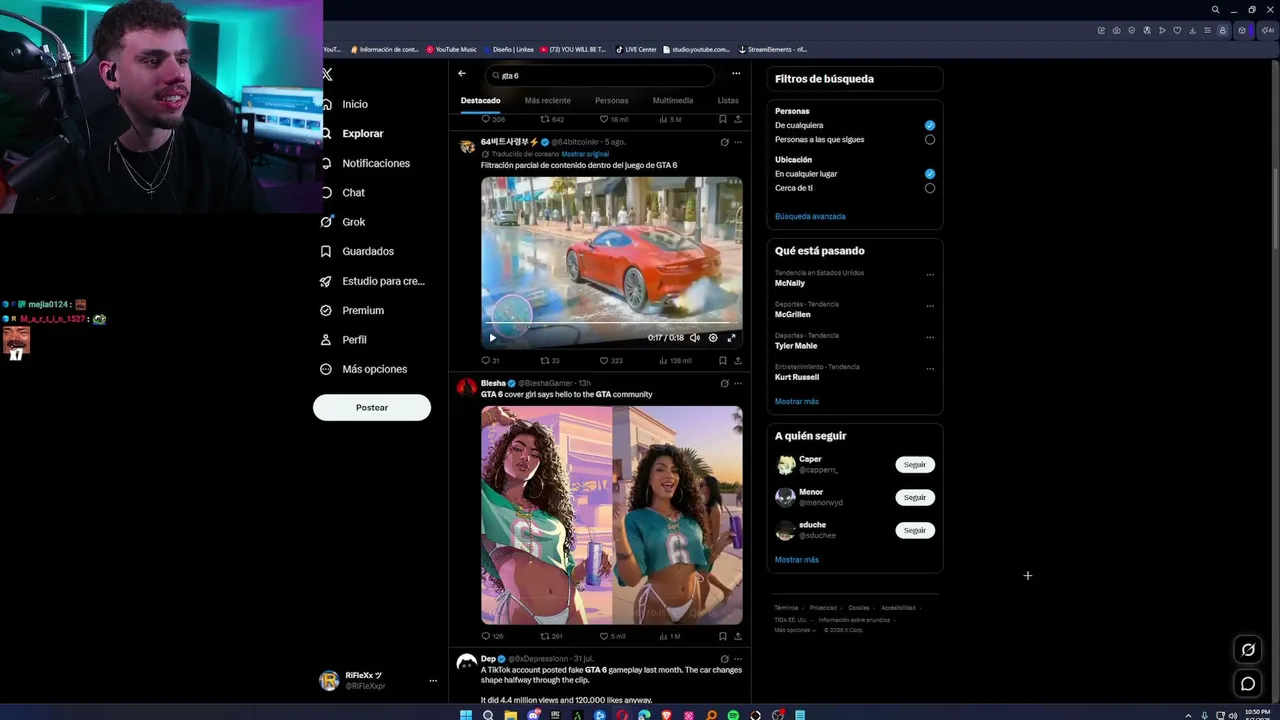Click the Postear button
The width and height of the screenshot is (1280, 720).
(x=372, y=407)
